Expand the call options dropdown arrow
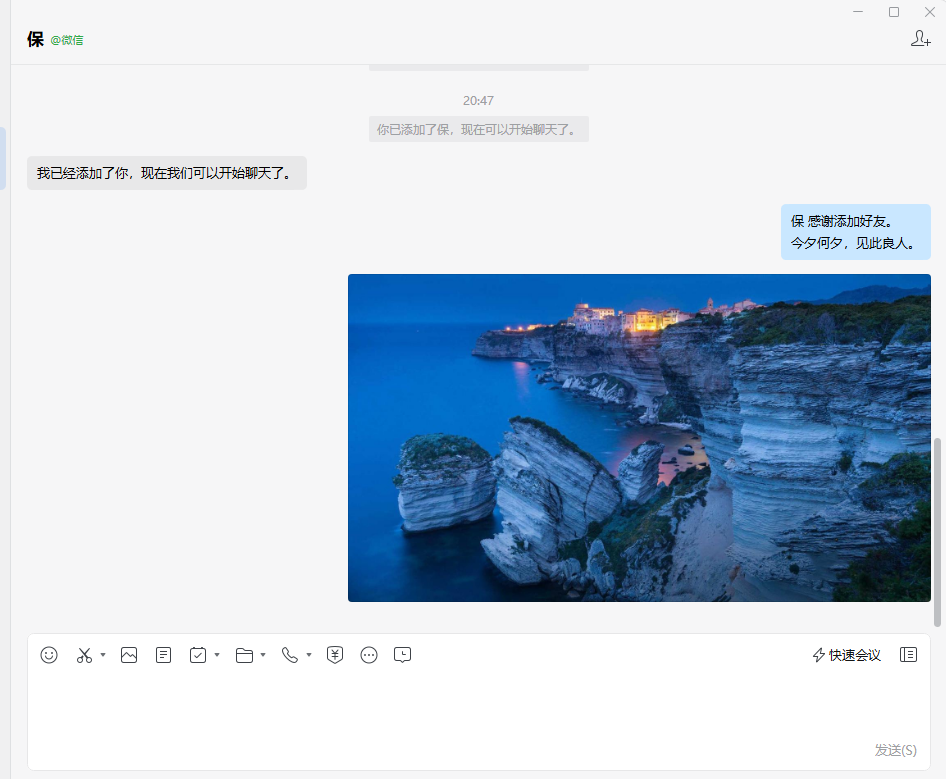Viewport: 946px width, 779px height. click(x=309, y=655)
